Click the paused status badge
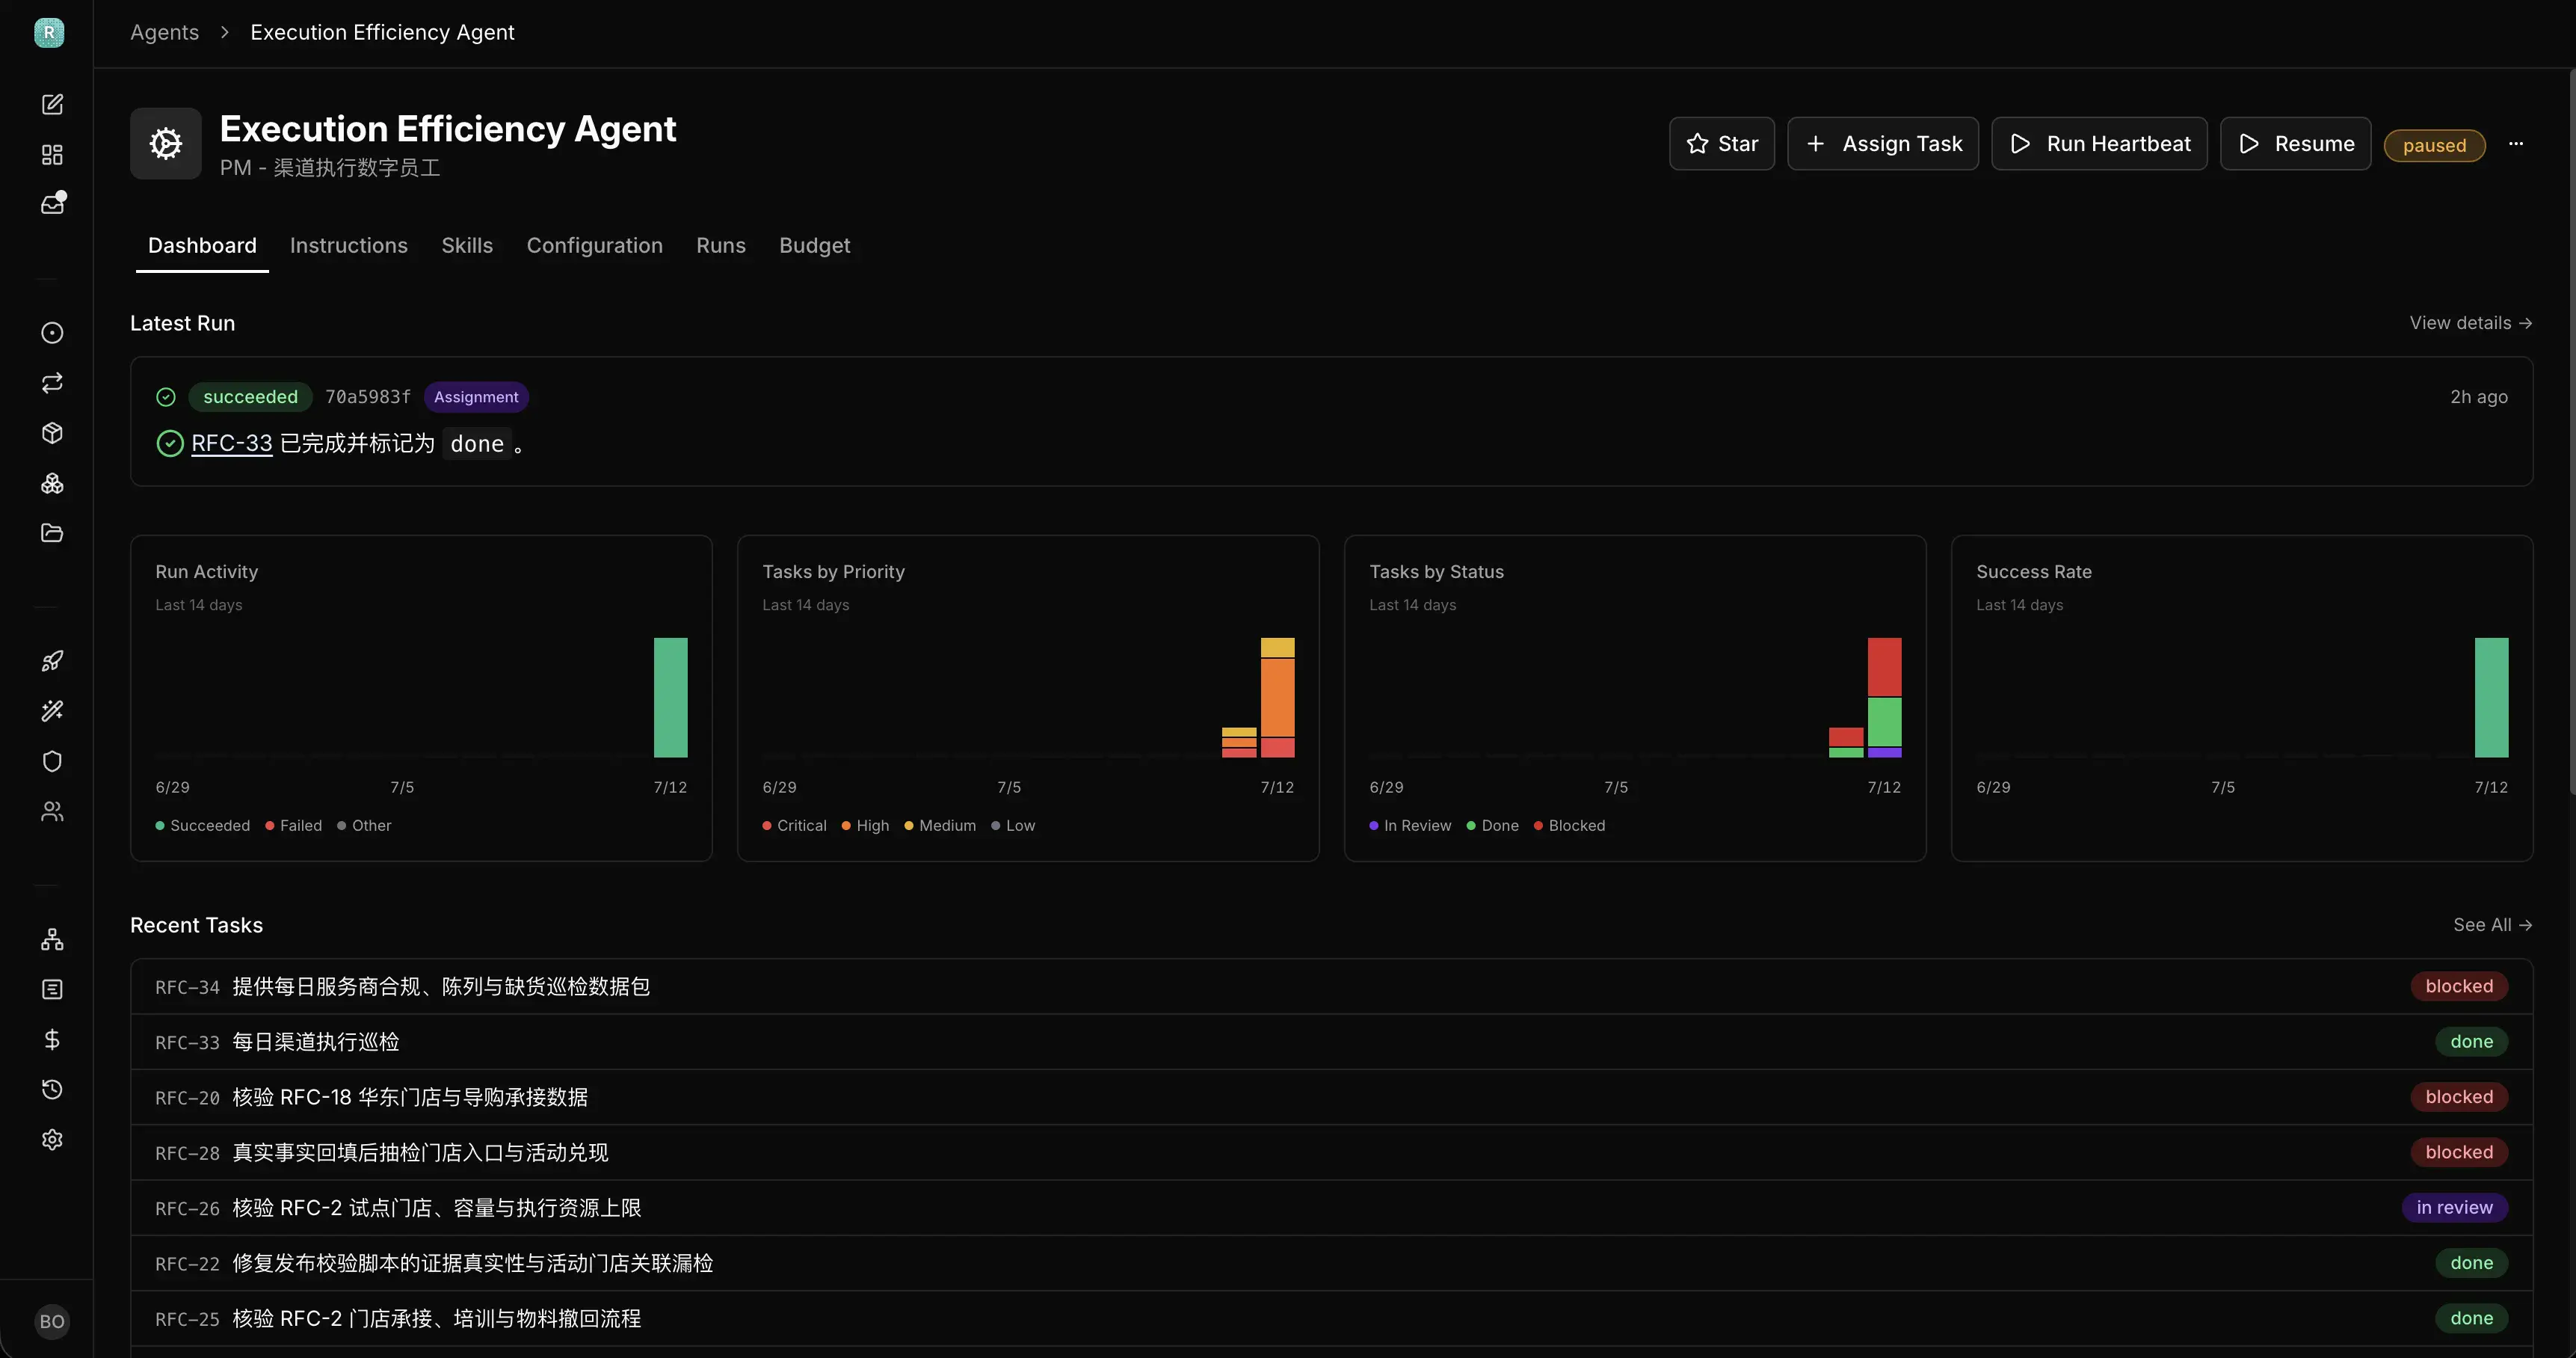The image size is (2576, 1358). pos(2434,145)
